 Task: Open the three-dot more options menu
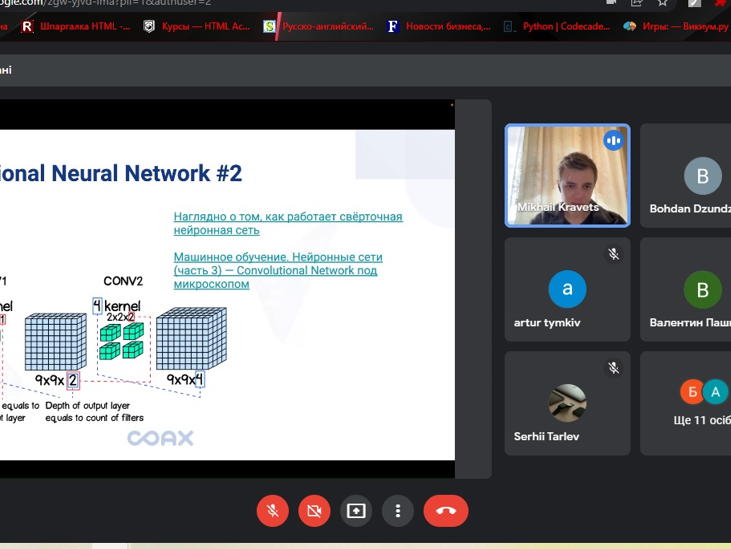point(398,511)
